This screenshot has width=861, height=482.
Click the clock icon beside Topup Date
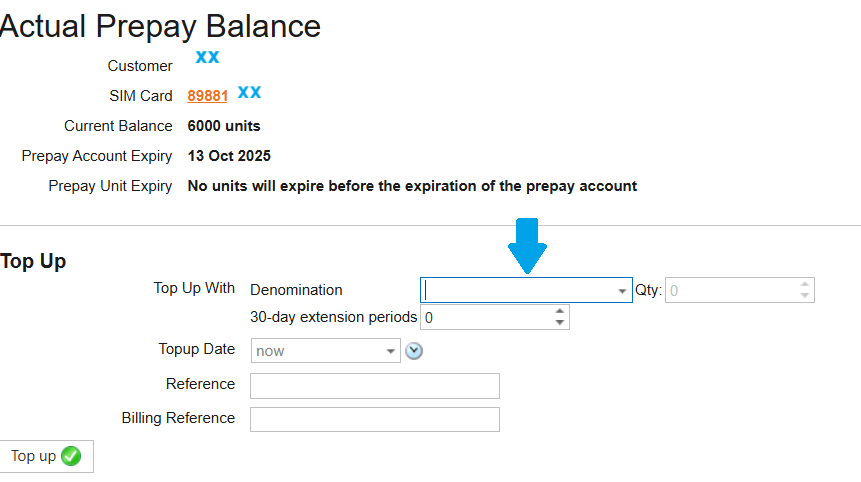pos(414,351)
